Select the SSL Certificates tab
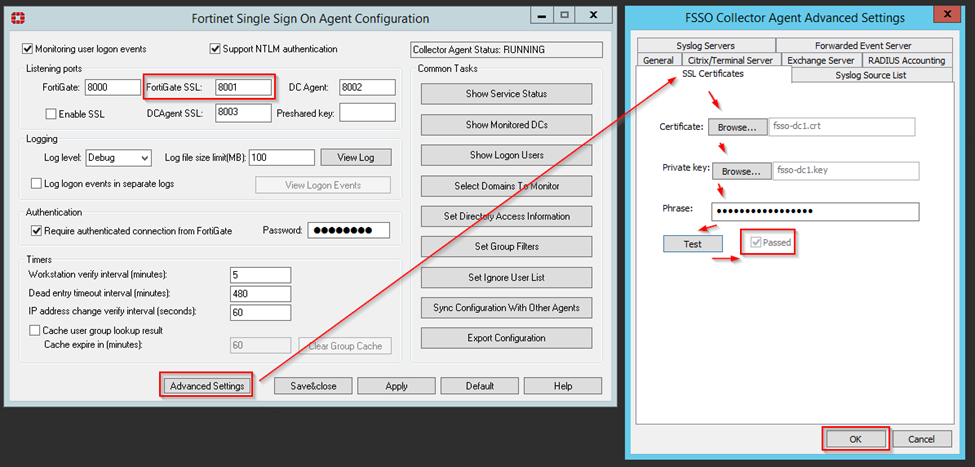The height and width of the screenshot is (467, 975). click(713, 74)
